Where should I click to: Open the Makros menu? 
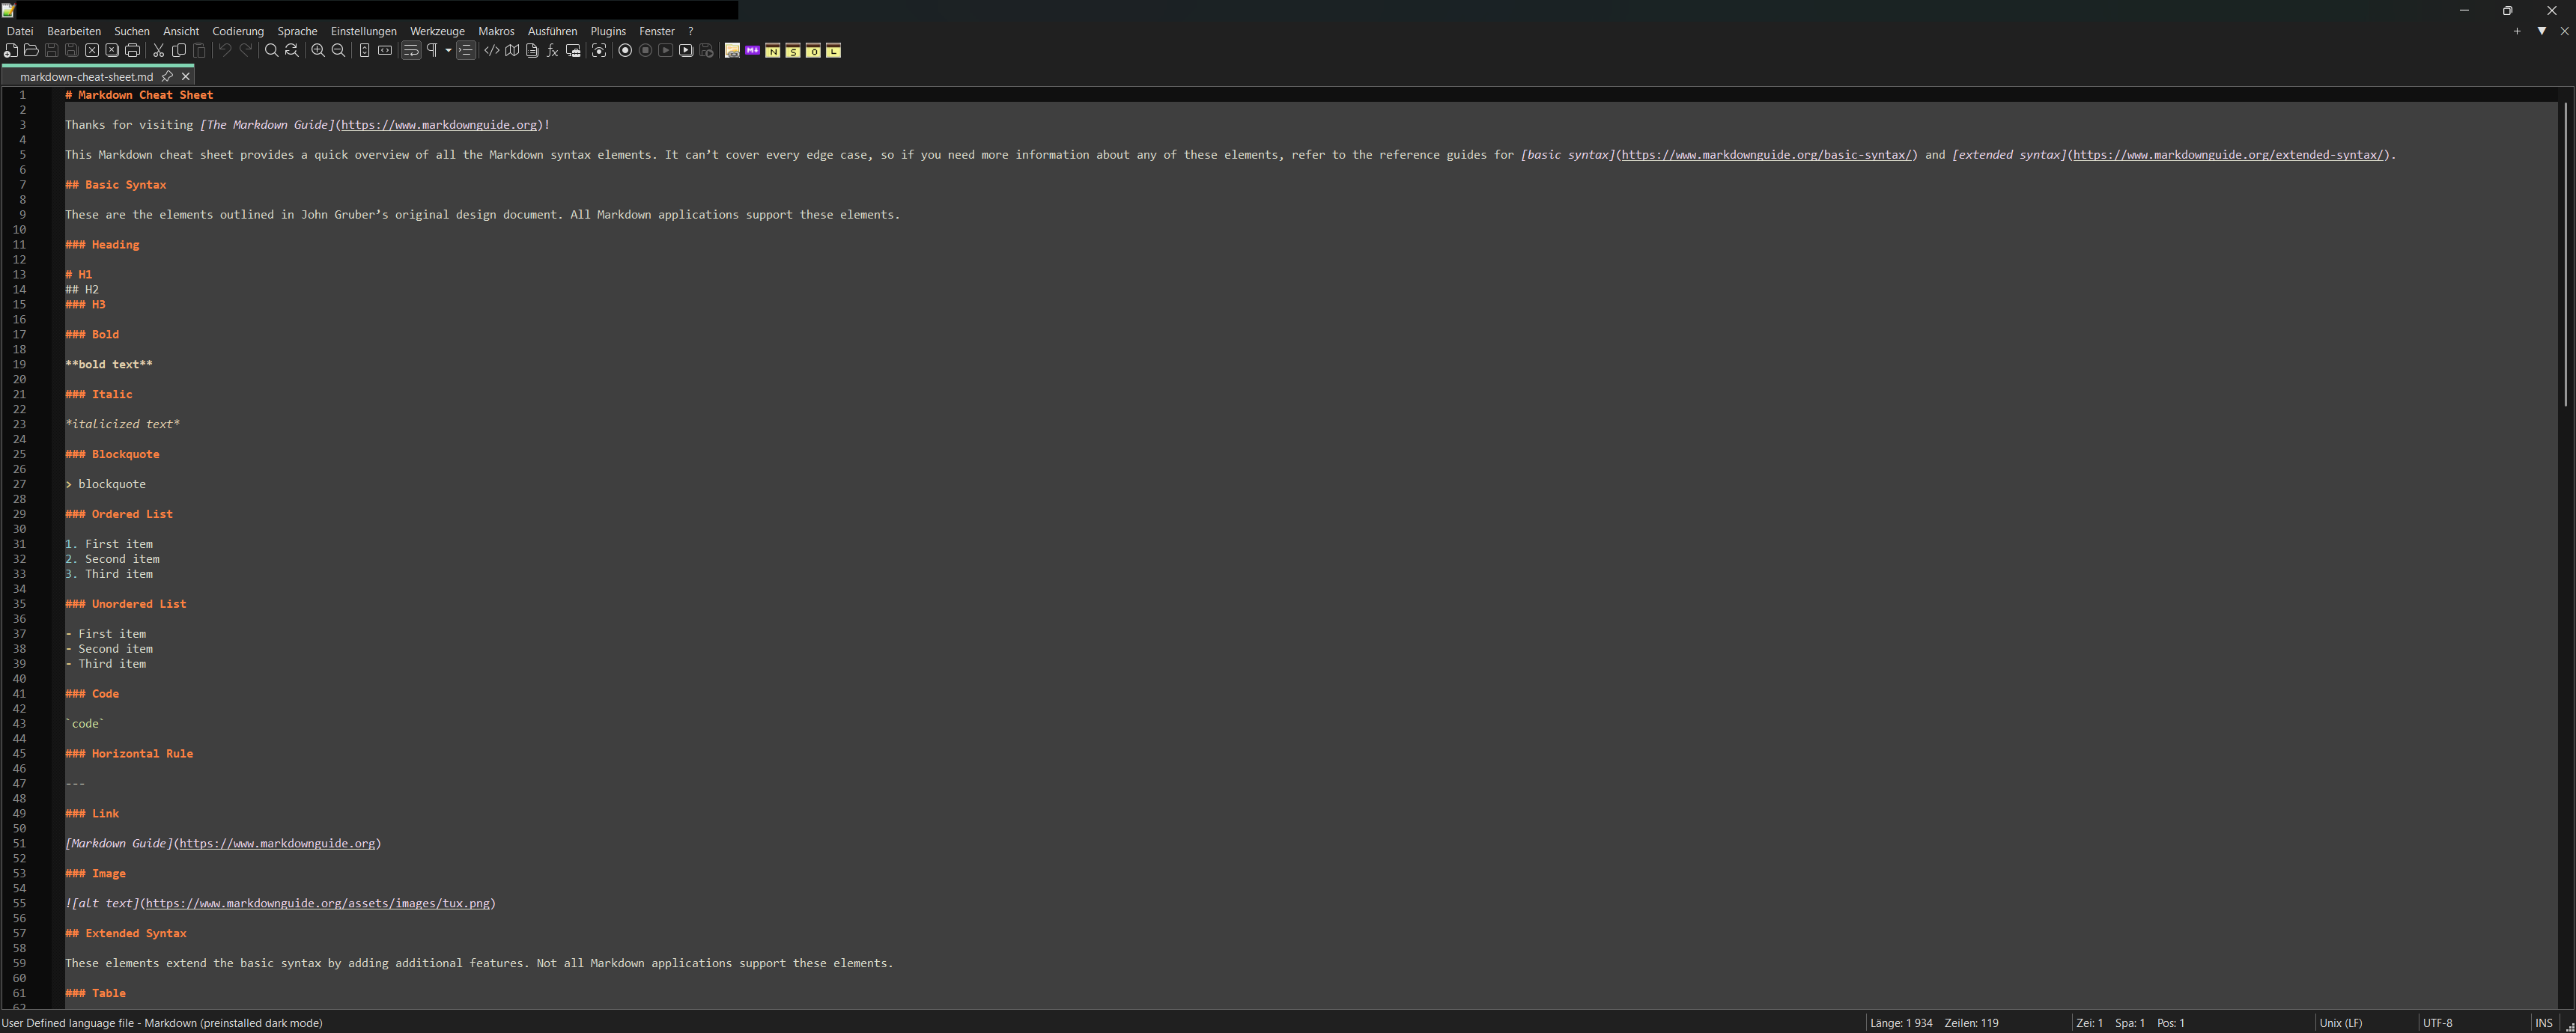click(496, 31)
